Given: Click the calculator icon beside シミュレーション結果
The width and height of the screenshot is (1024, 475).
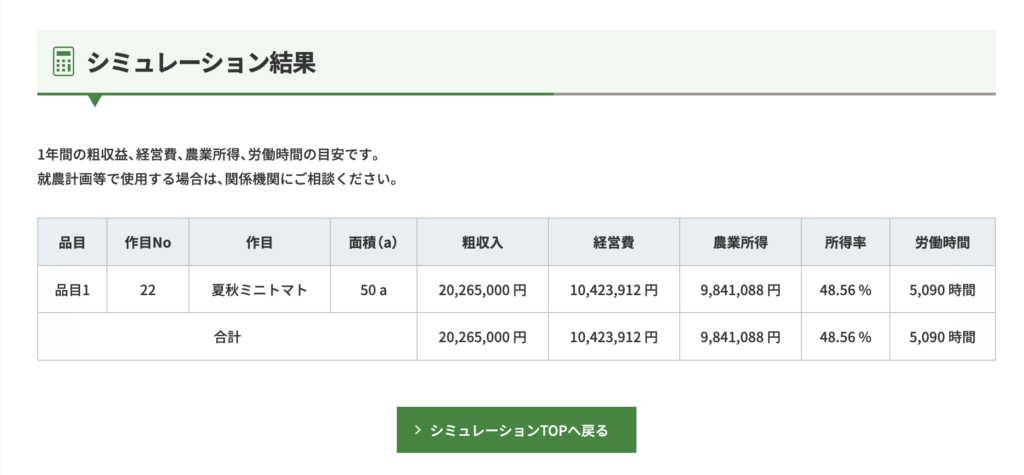Looking at the screenshot, I should 63,62.
